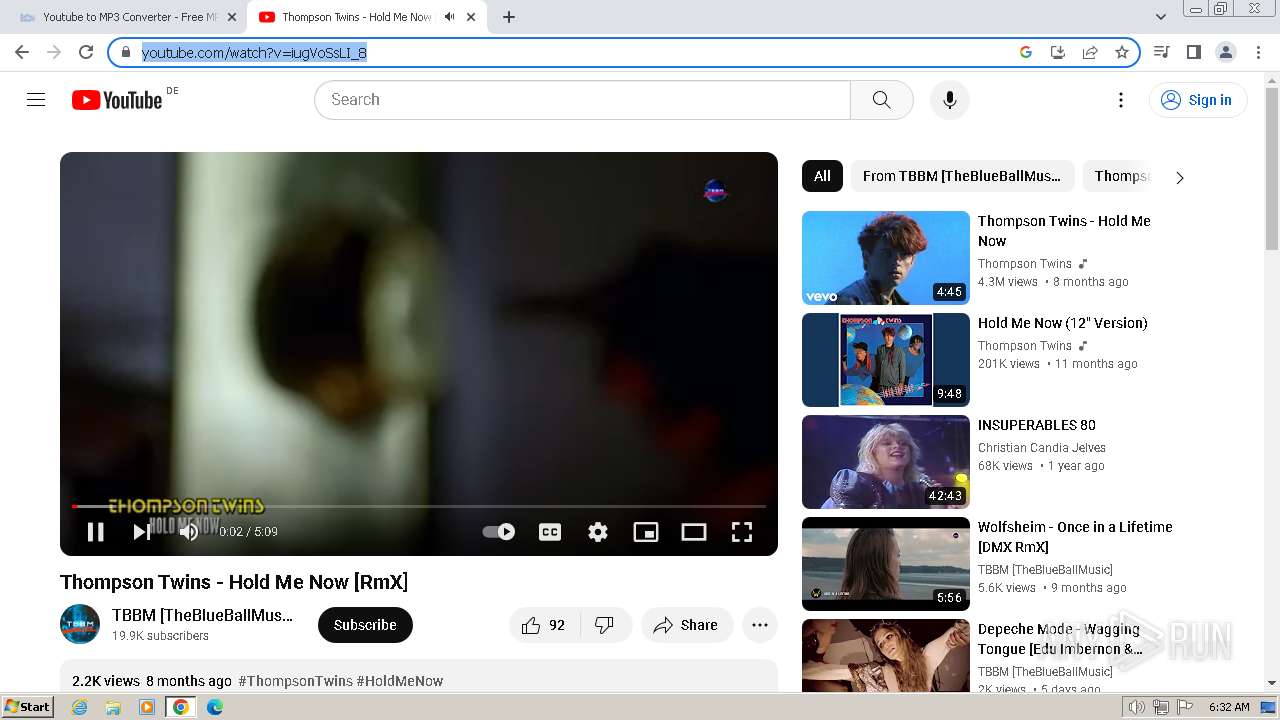Reload the current page
Screen dimensions: 1280x720
[86, 52]
